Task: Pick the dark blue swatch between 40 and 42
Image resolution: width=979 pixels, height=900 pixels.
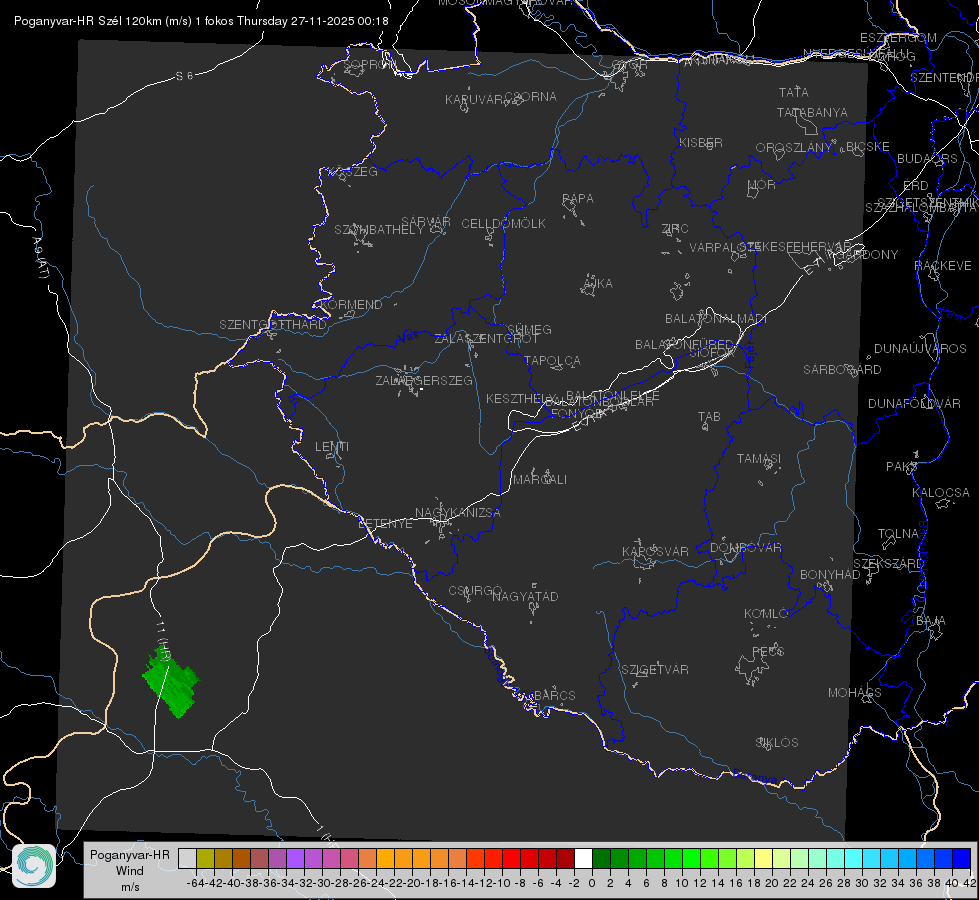Action: (x=962, y=858)
